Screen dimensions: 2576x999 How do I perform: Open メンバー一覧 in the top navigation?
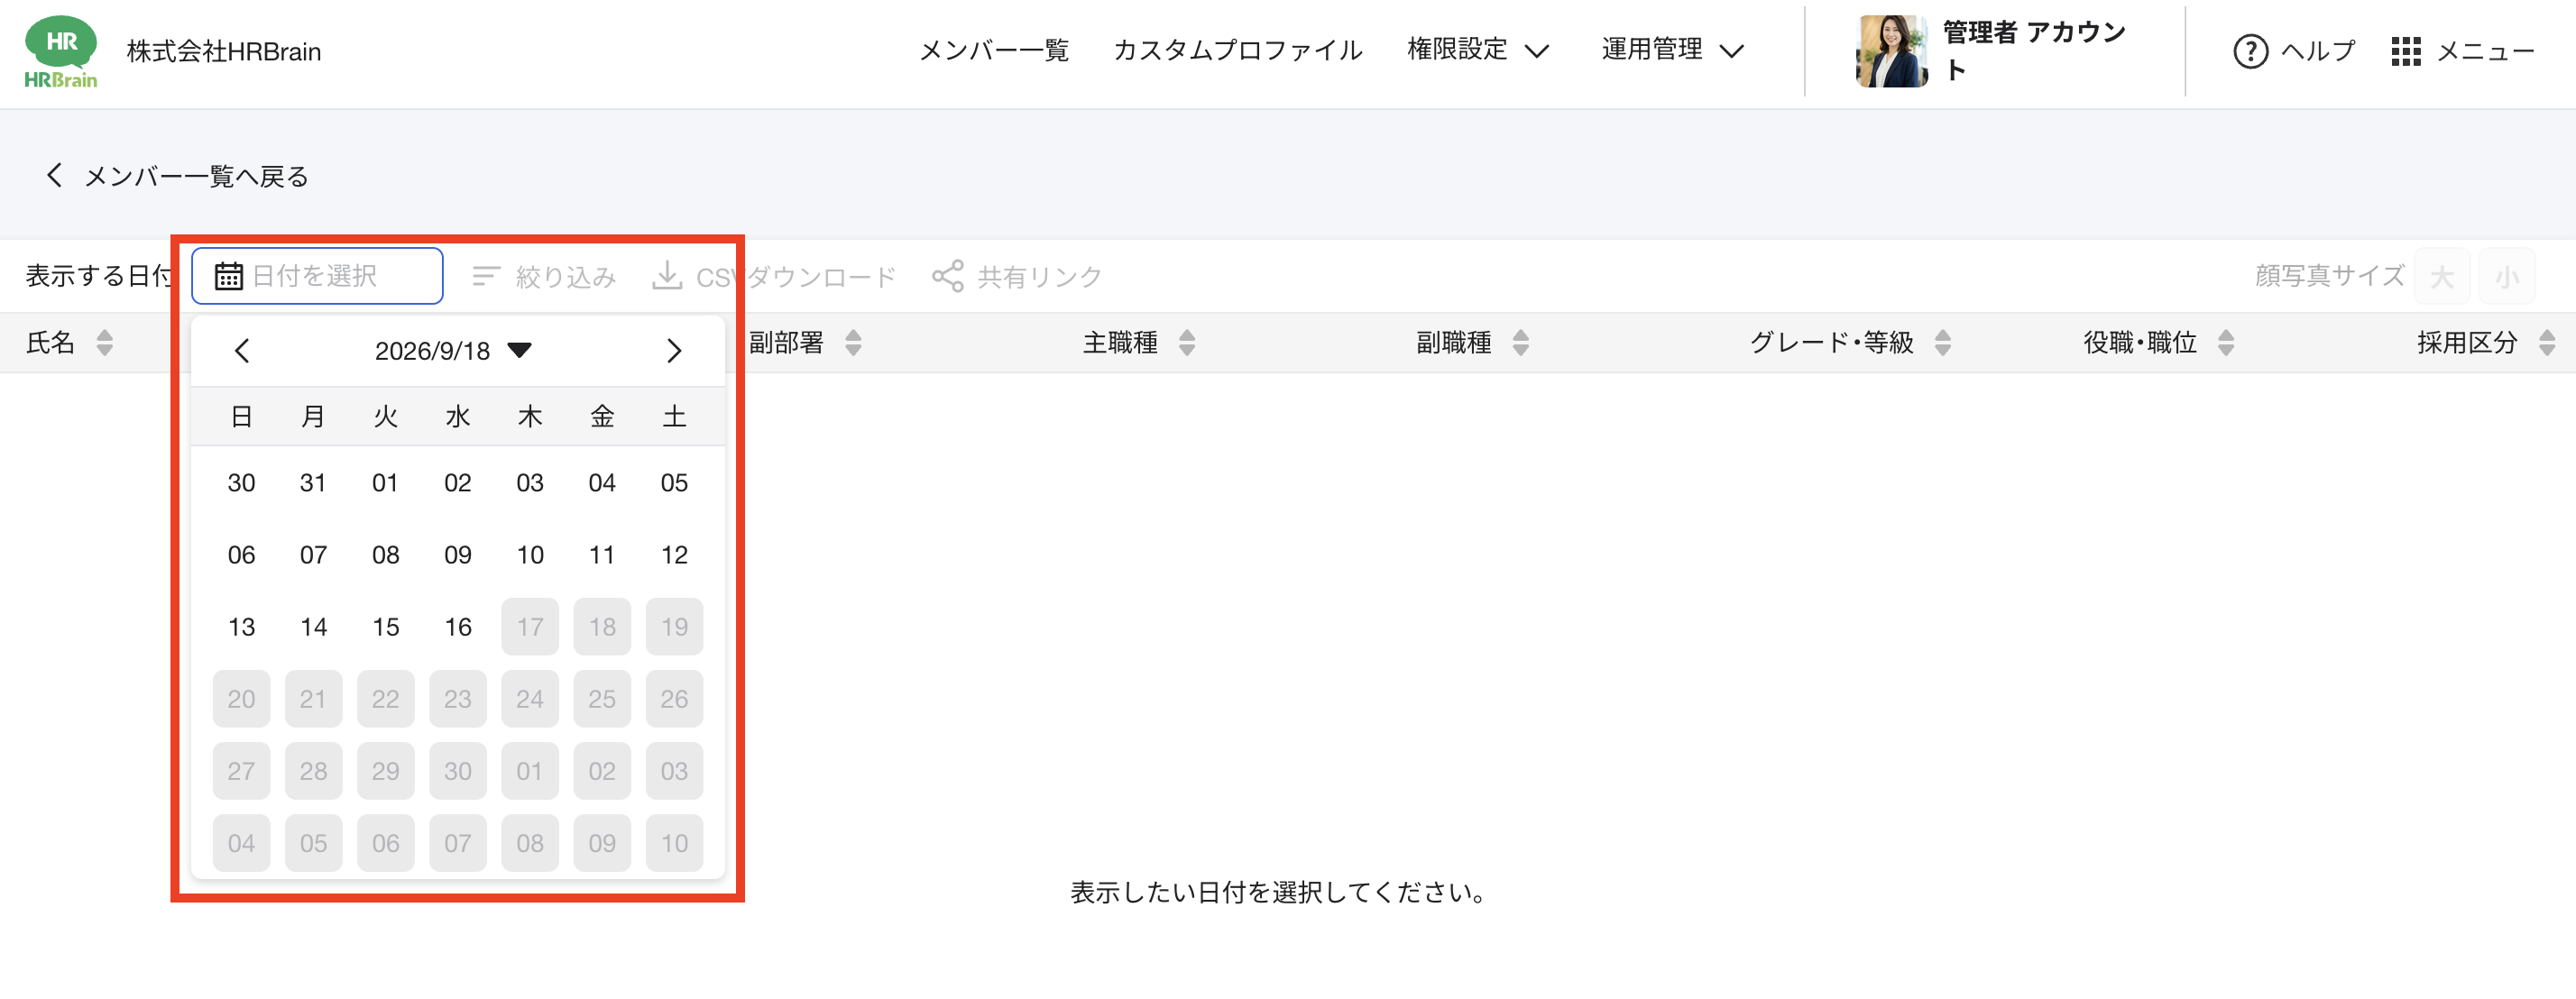pyautogui.click(x=994, y=50)
